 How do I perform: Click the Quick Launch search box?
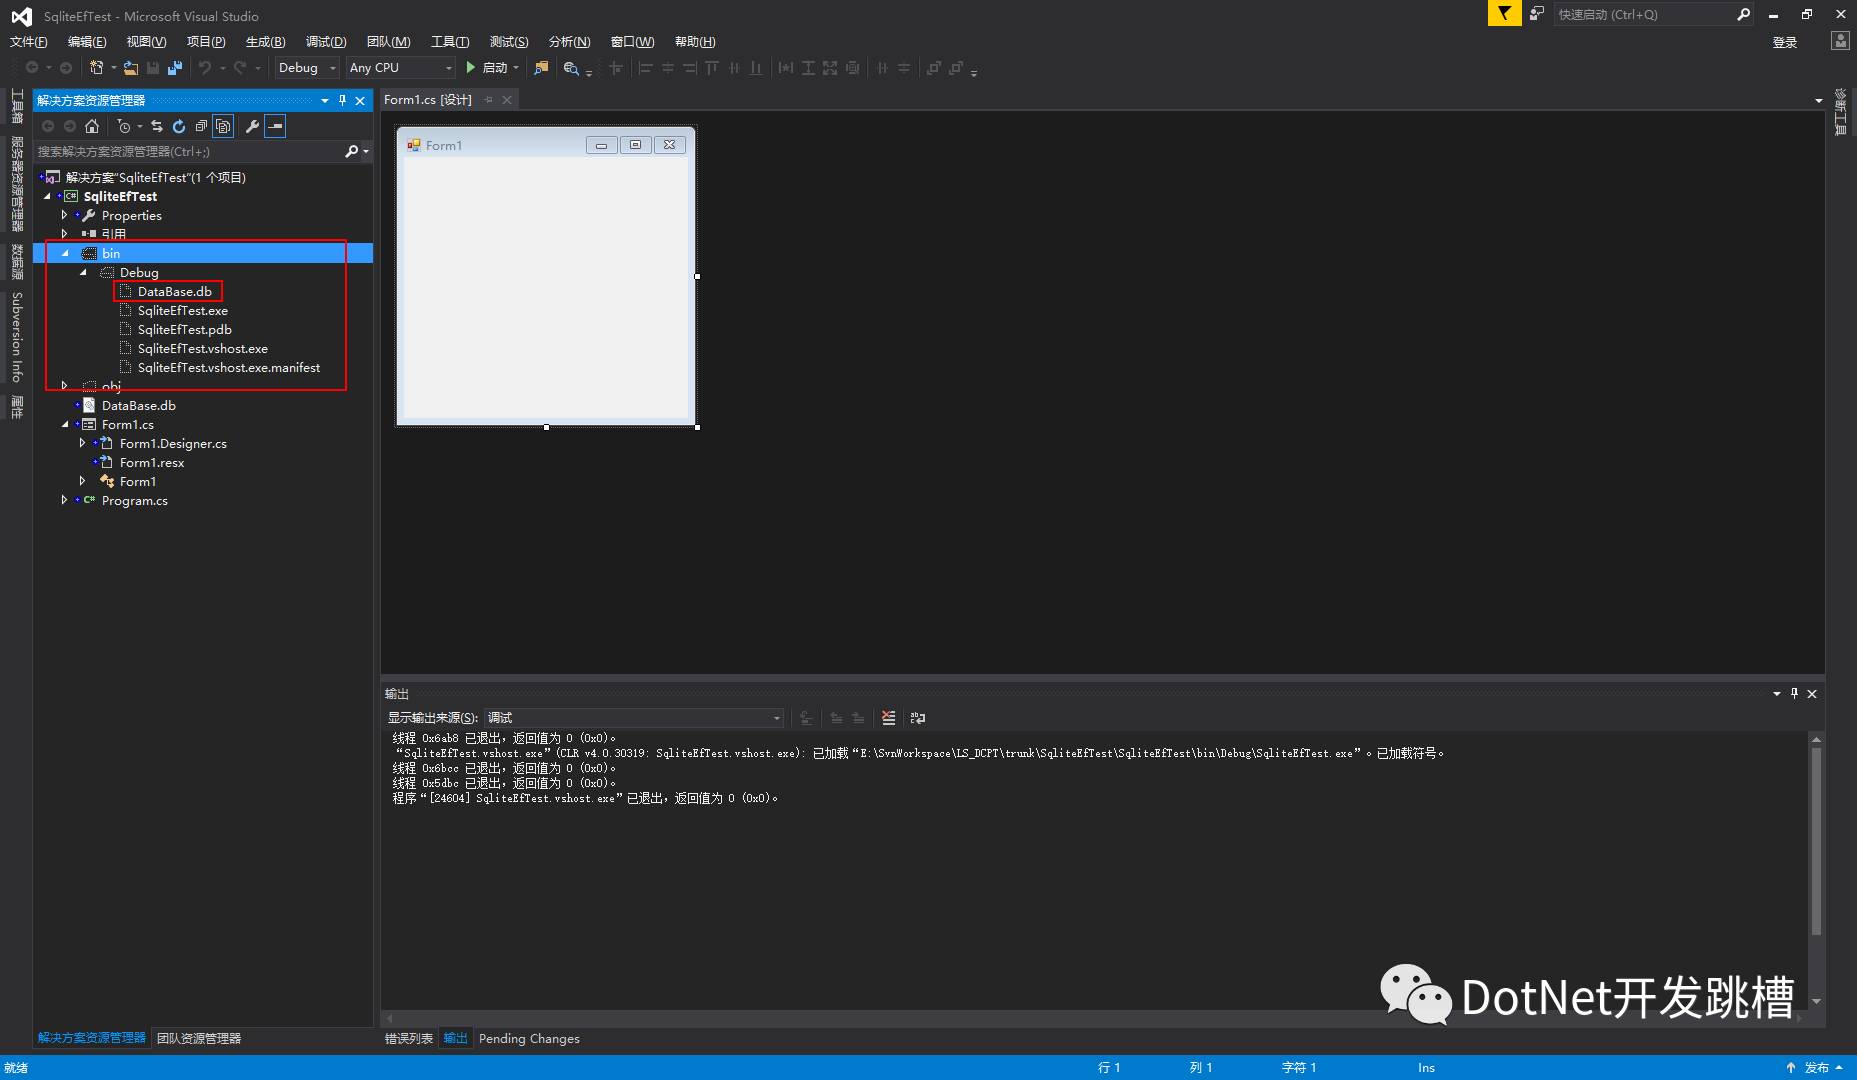1644,14
